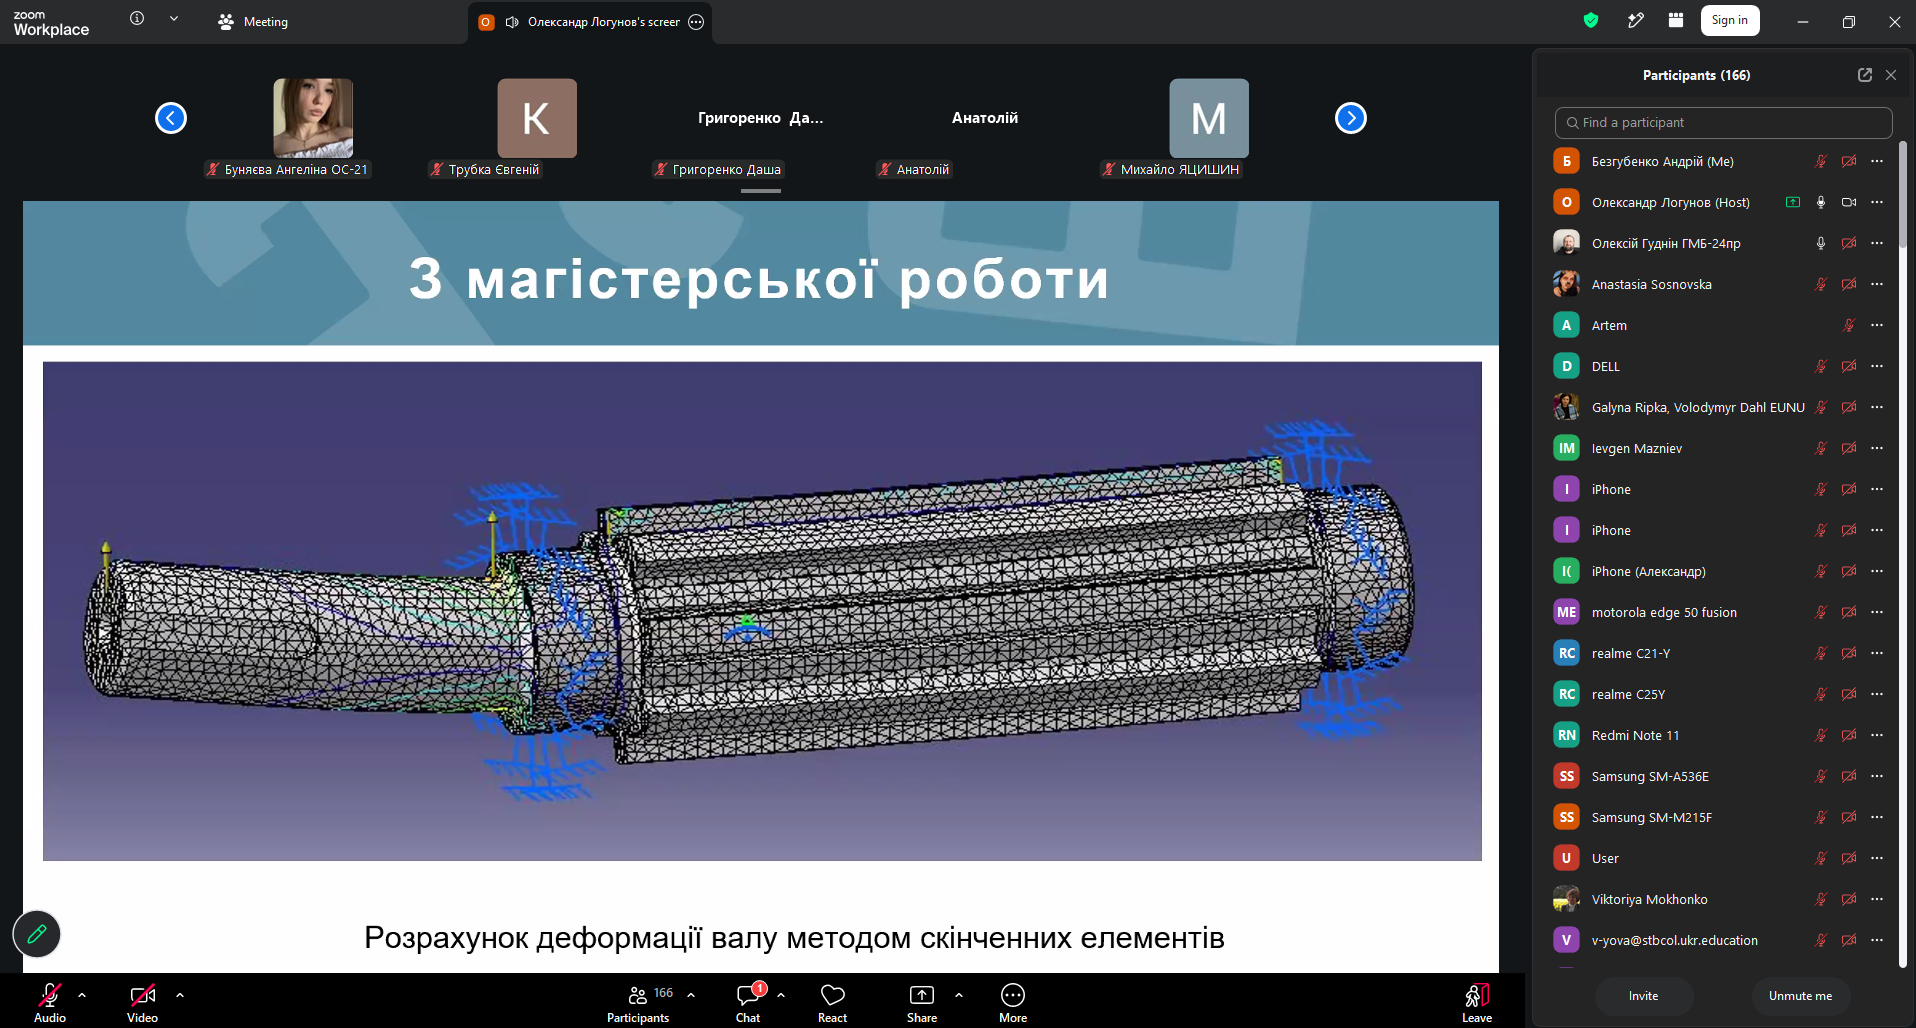Image resolution: width=1916 pixels, height=1028 pixels.
Task: Pop out the Participants panel
Action: 1865,75
